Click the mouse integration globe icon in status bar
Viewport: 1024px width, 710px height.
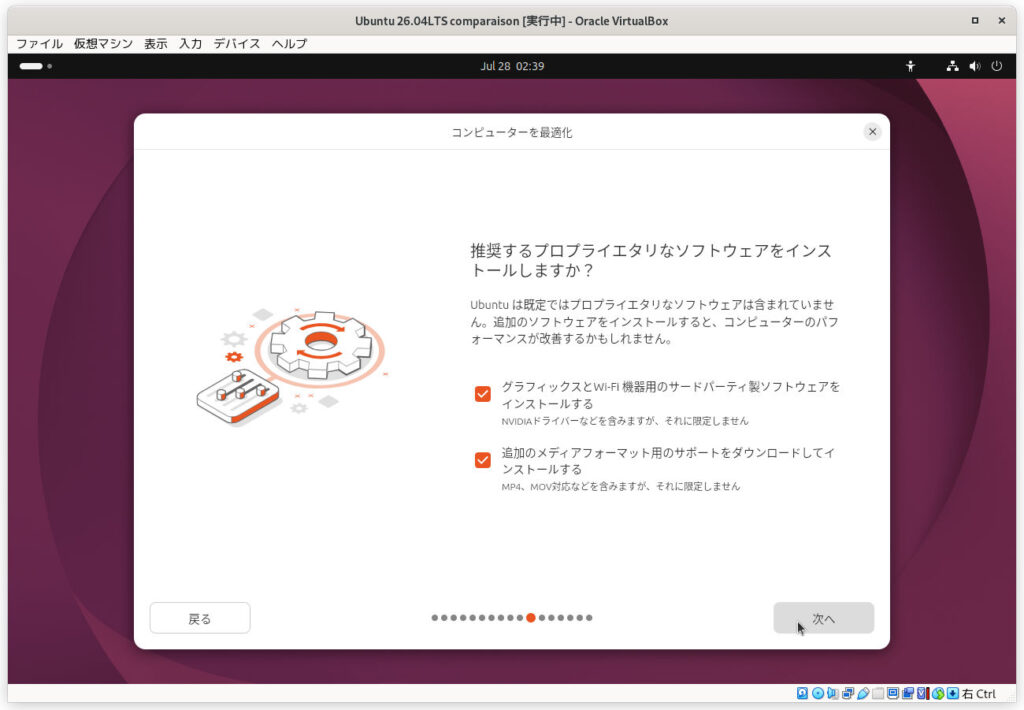[x=938, y=694]
